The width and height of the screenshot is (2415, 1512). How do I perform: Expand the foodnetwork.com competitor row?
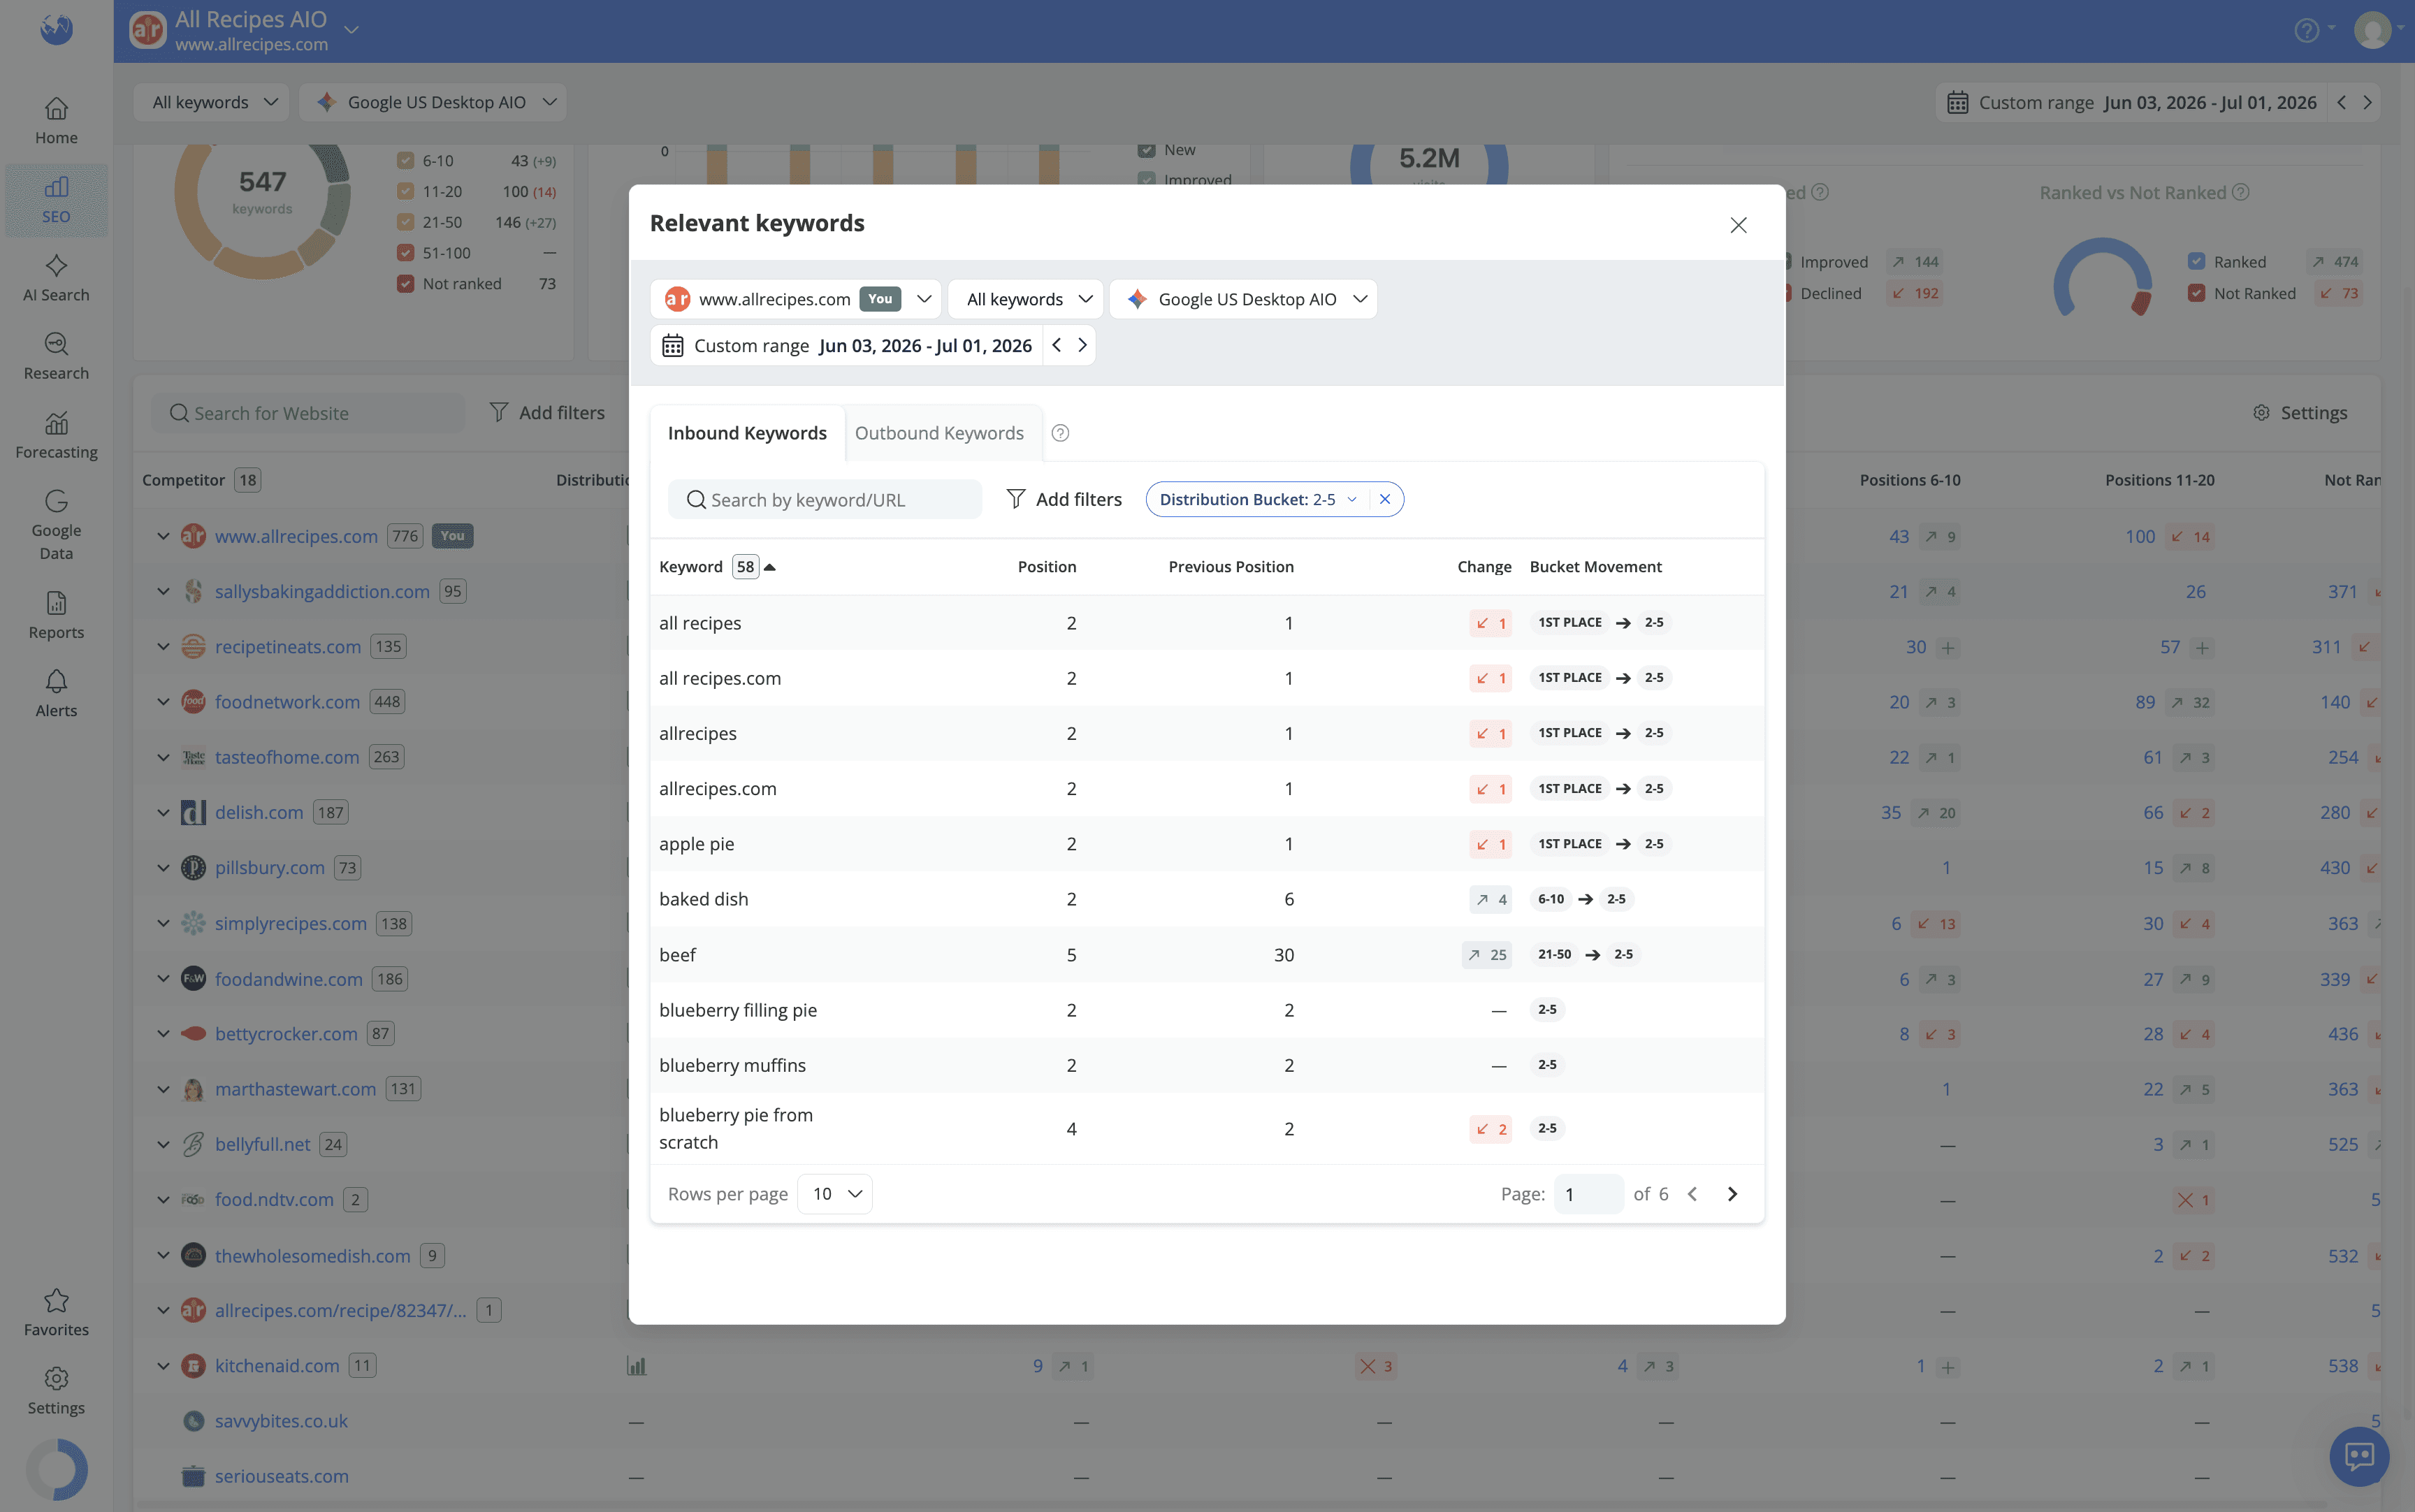pos(163,702)
